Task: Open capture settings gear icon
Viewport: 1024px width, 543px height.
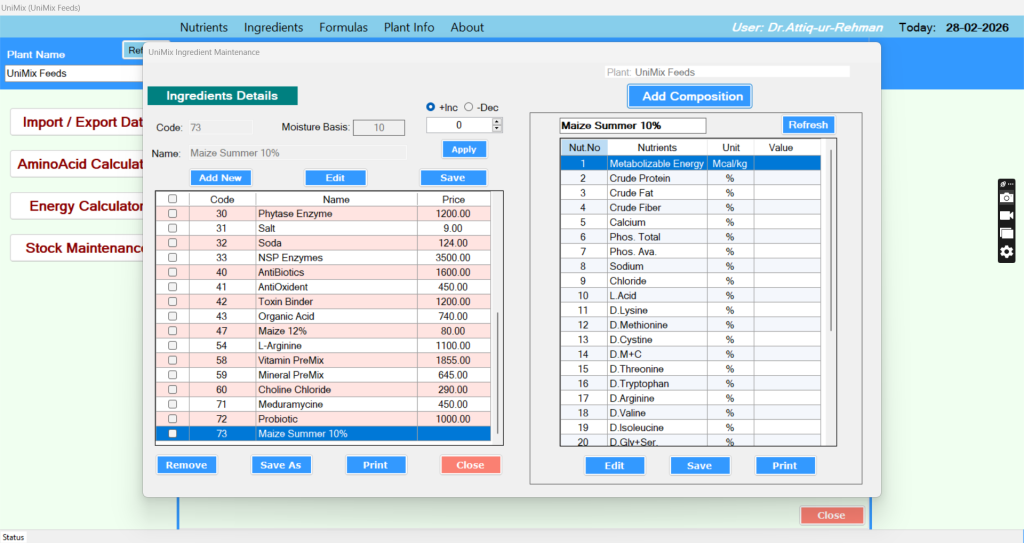Action: [1007, 252]
